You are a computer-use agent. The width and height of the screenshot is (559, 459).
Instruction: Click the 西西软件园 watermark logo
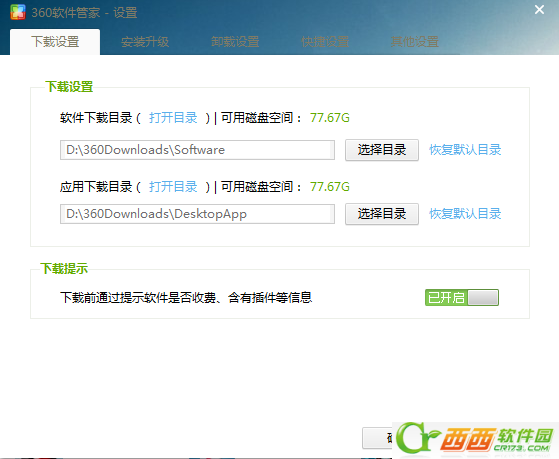click(x=475, y=440)
